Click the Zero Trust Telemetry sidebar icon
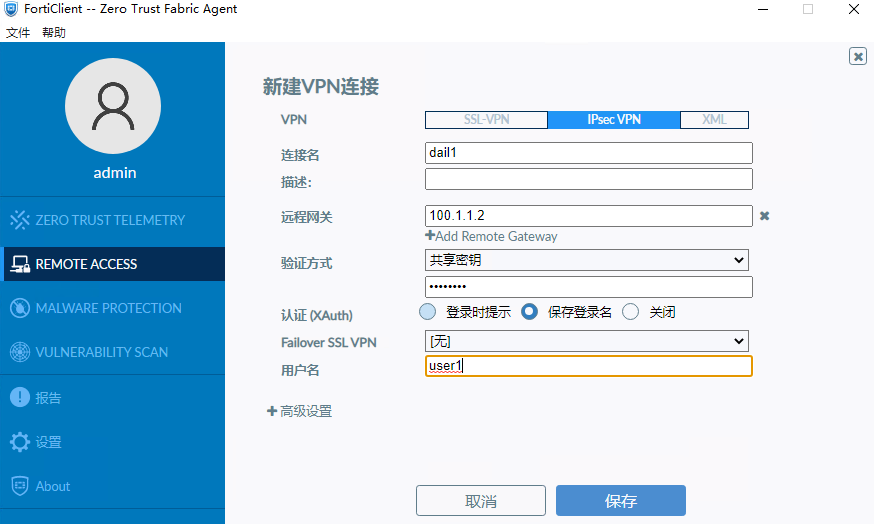 [19, 220]
